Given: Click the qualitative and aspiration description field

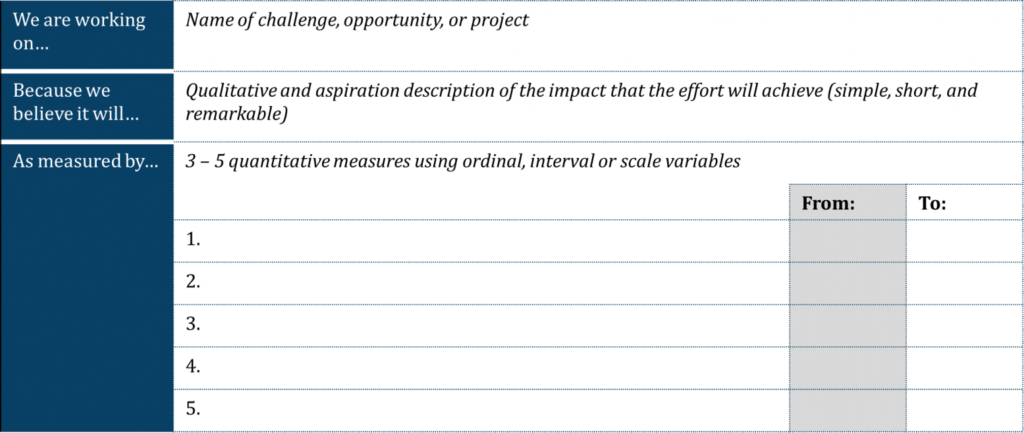Looking at the screenshot, I should (x=598, y=106).
